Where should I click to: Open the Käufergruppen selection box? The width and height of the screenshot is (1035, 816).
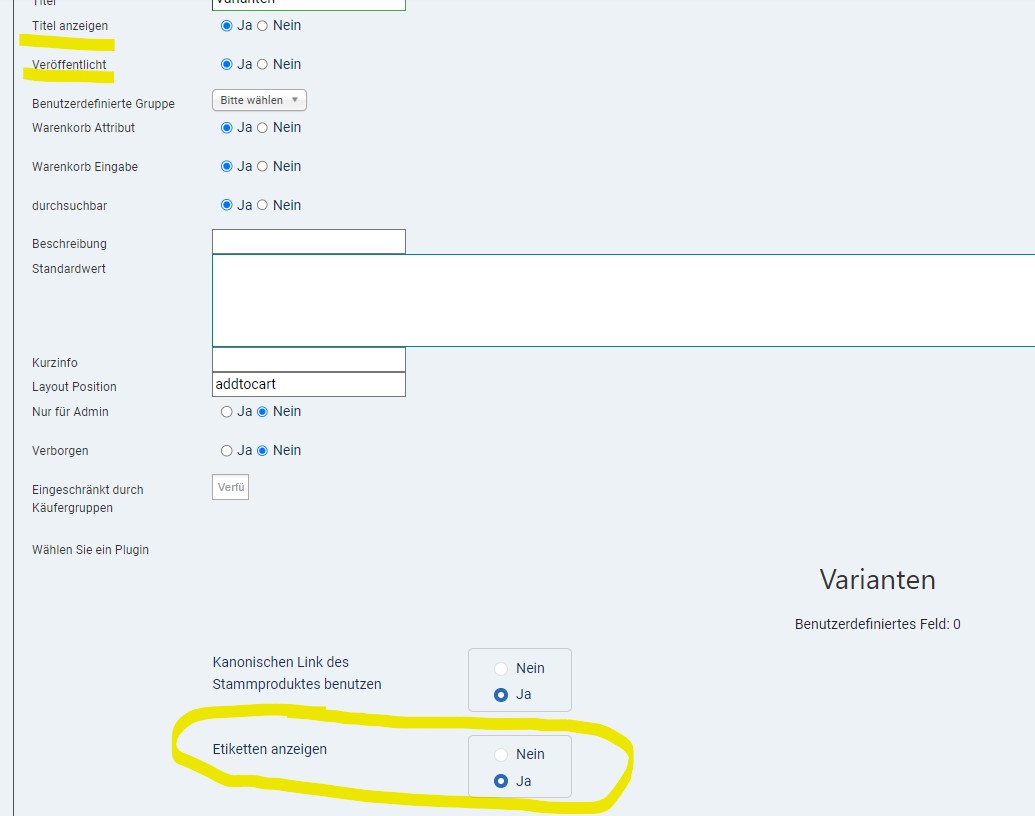(231, 487)
